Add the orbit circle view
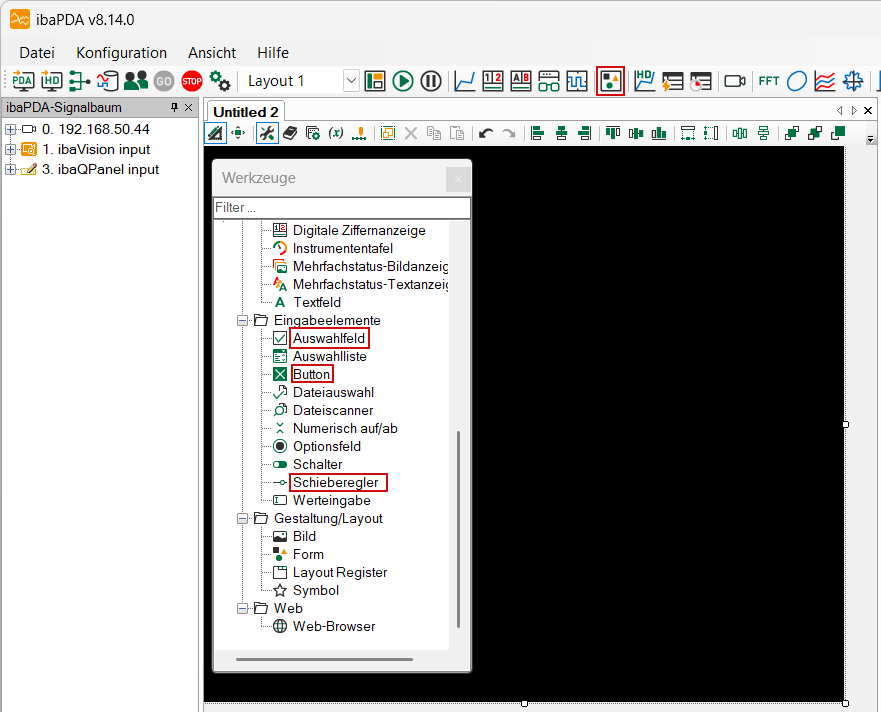Image resolution: width=881 pixels, height=712 pixels. coord(797,81)
